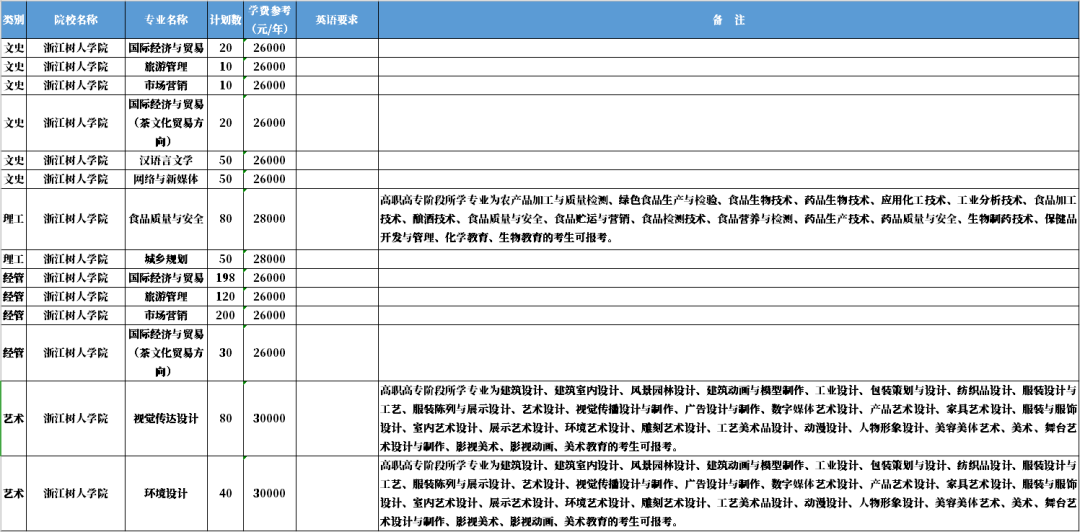
Task: Click the remarks cell for 环境设计
Action: (729, 493)
